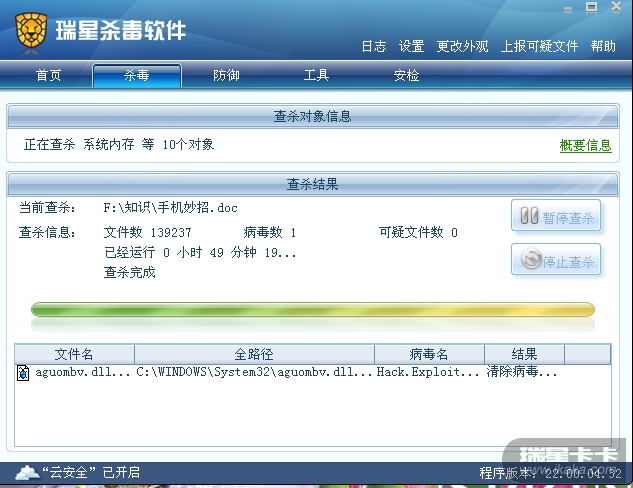Click the current file path F:\知识\手机妙招.doc

click(x=170, y=208)
